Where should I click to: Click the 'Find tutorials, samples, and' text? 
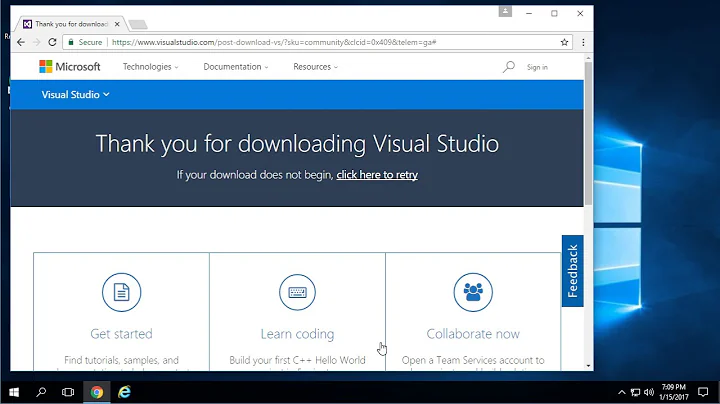[121, 360]
